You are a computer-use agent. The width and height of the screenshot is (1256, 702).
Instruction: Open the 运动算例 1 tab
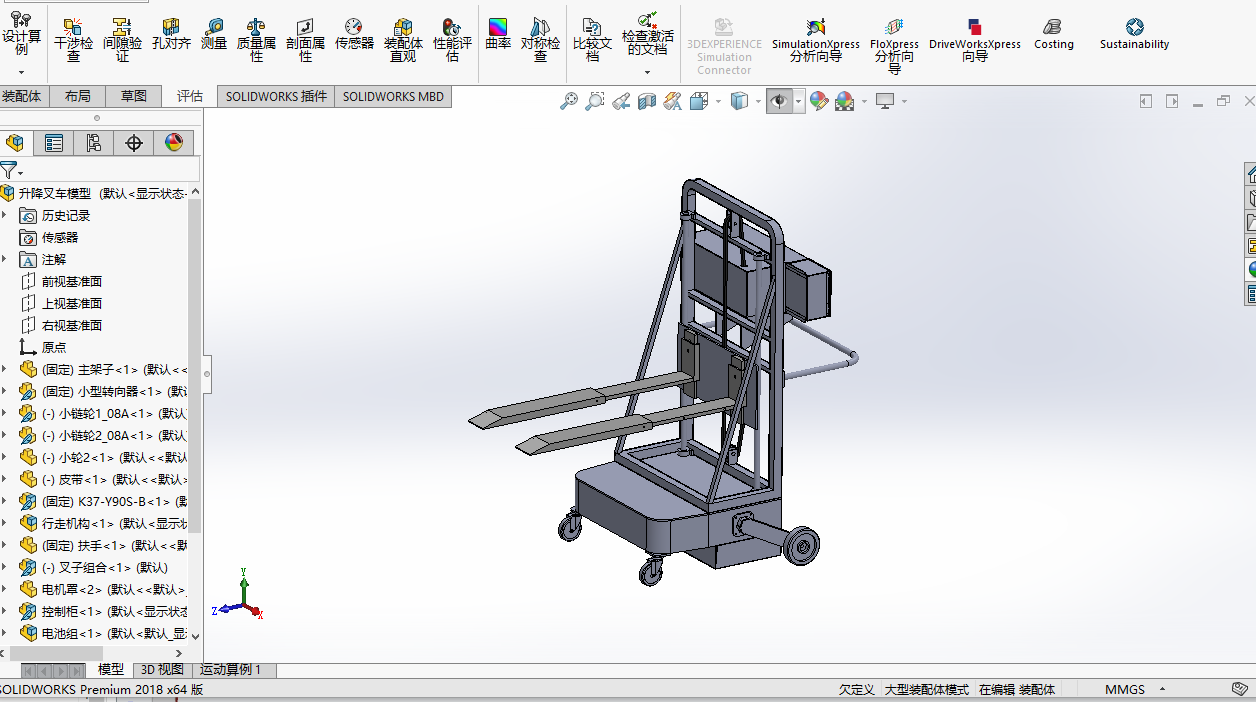(x=231, y=670)
